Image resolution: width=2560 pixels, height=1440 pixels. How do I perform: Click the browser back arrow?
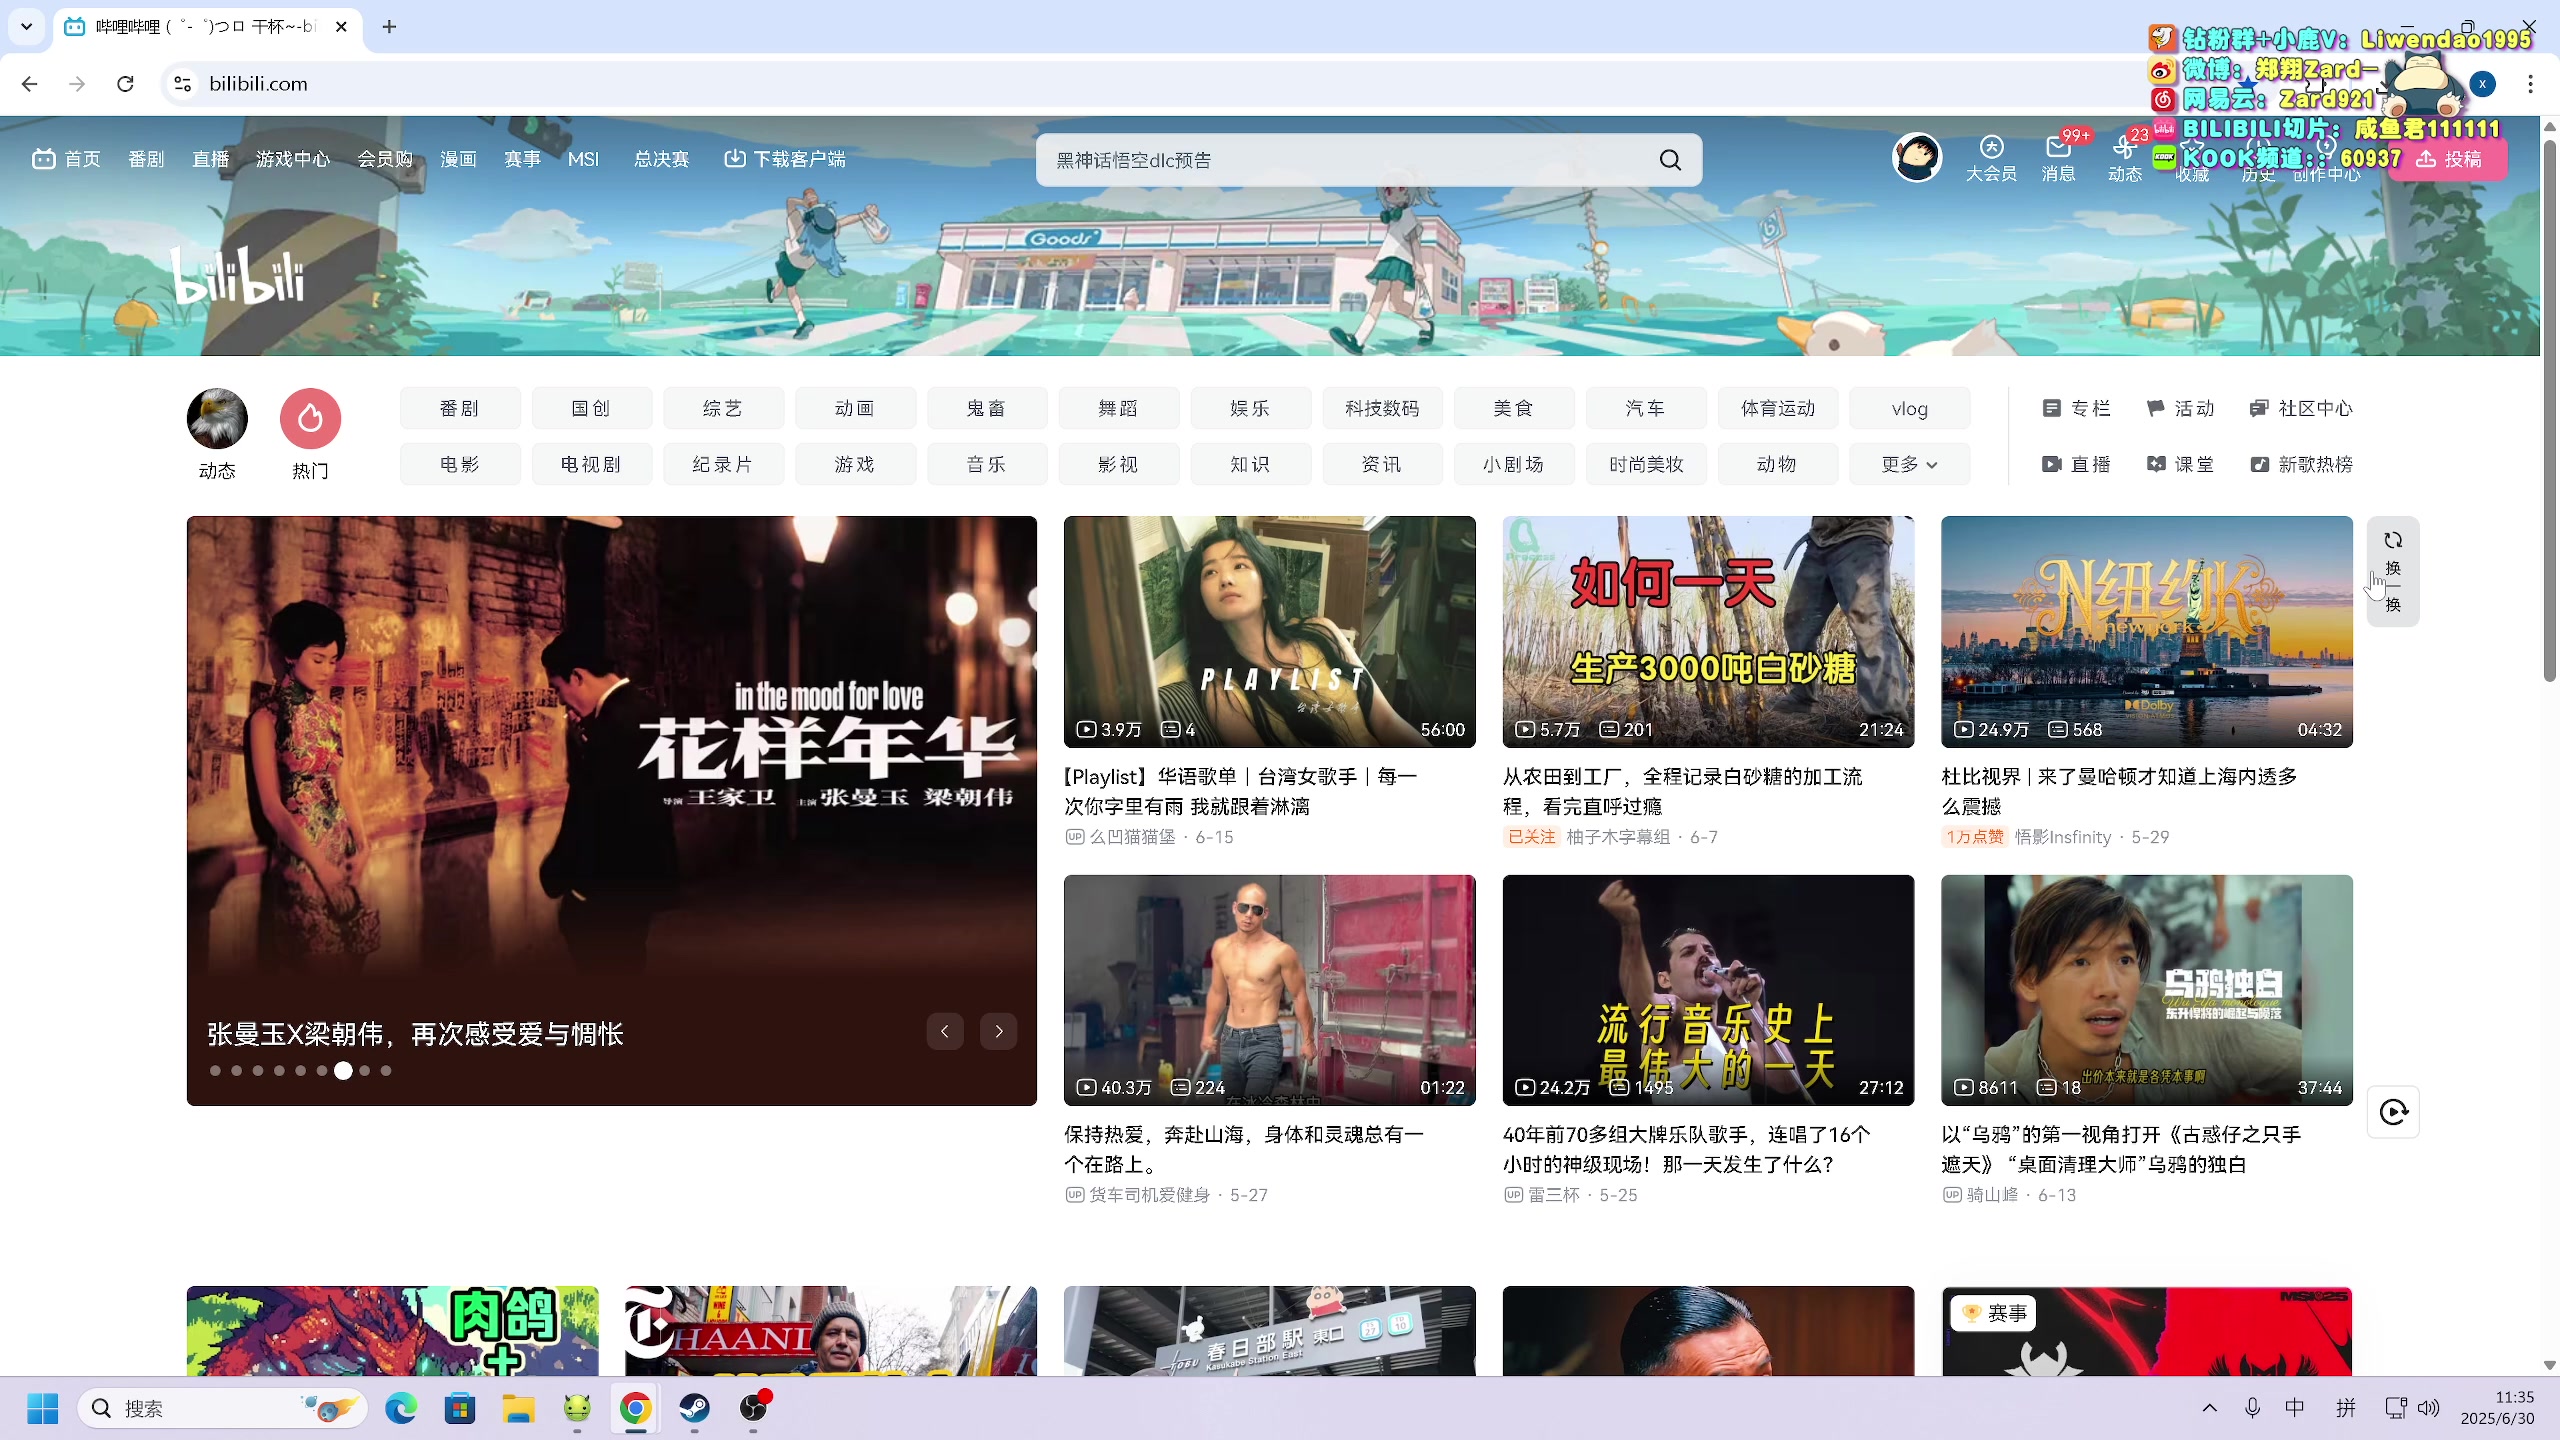pos(29,84)
